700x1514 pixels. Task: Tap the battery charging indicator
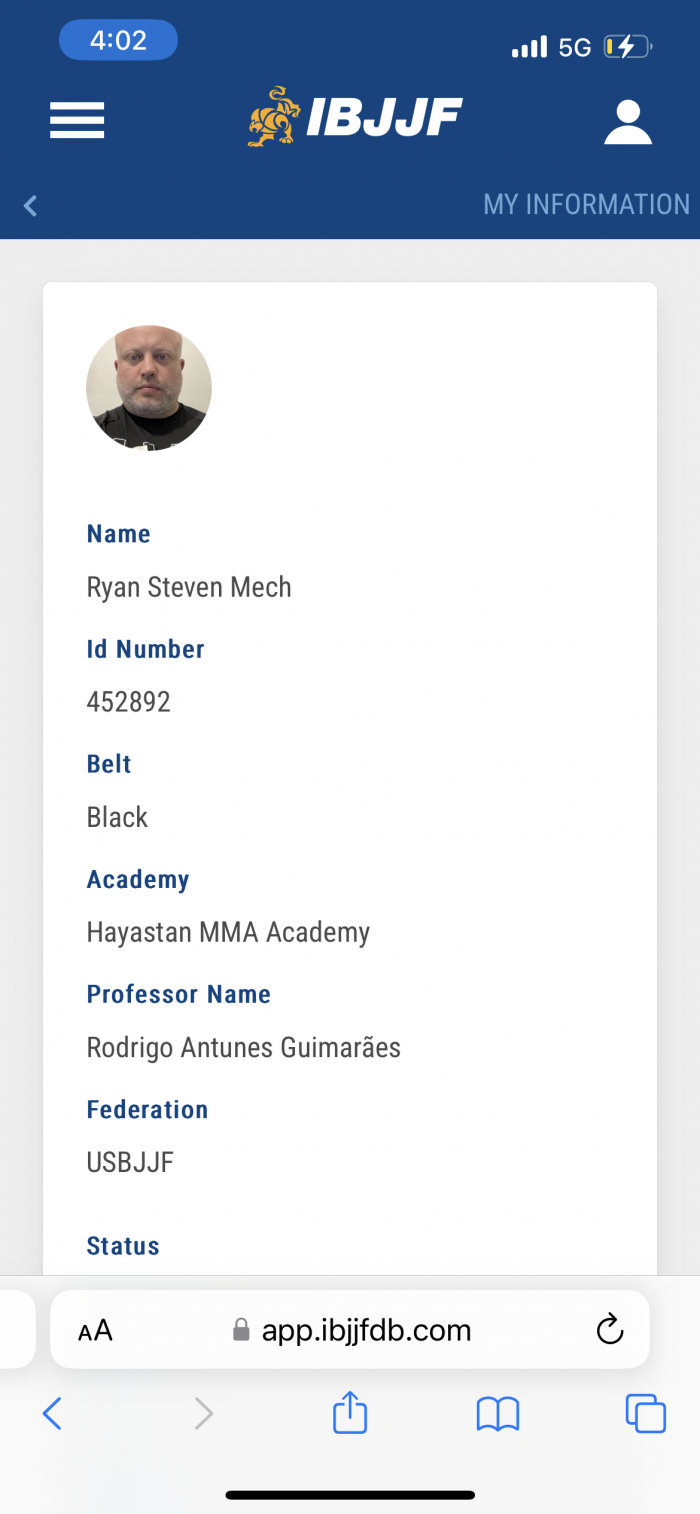click(627, 47)
